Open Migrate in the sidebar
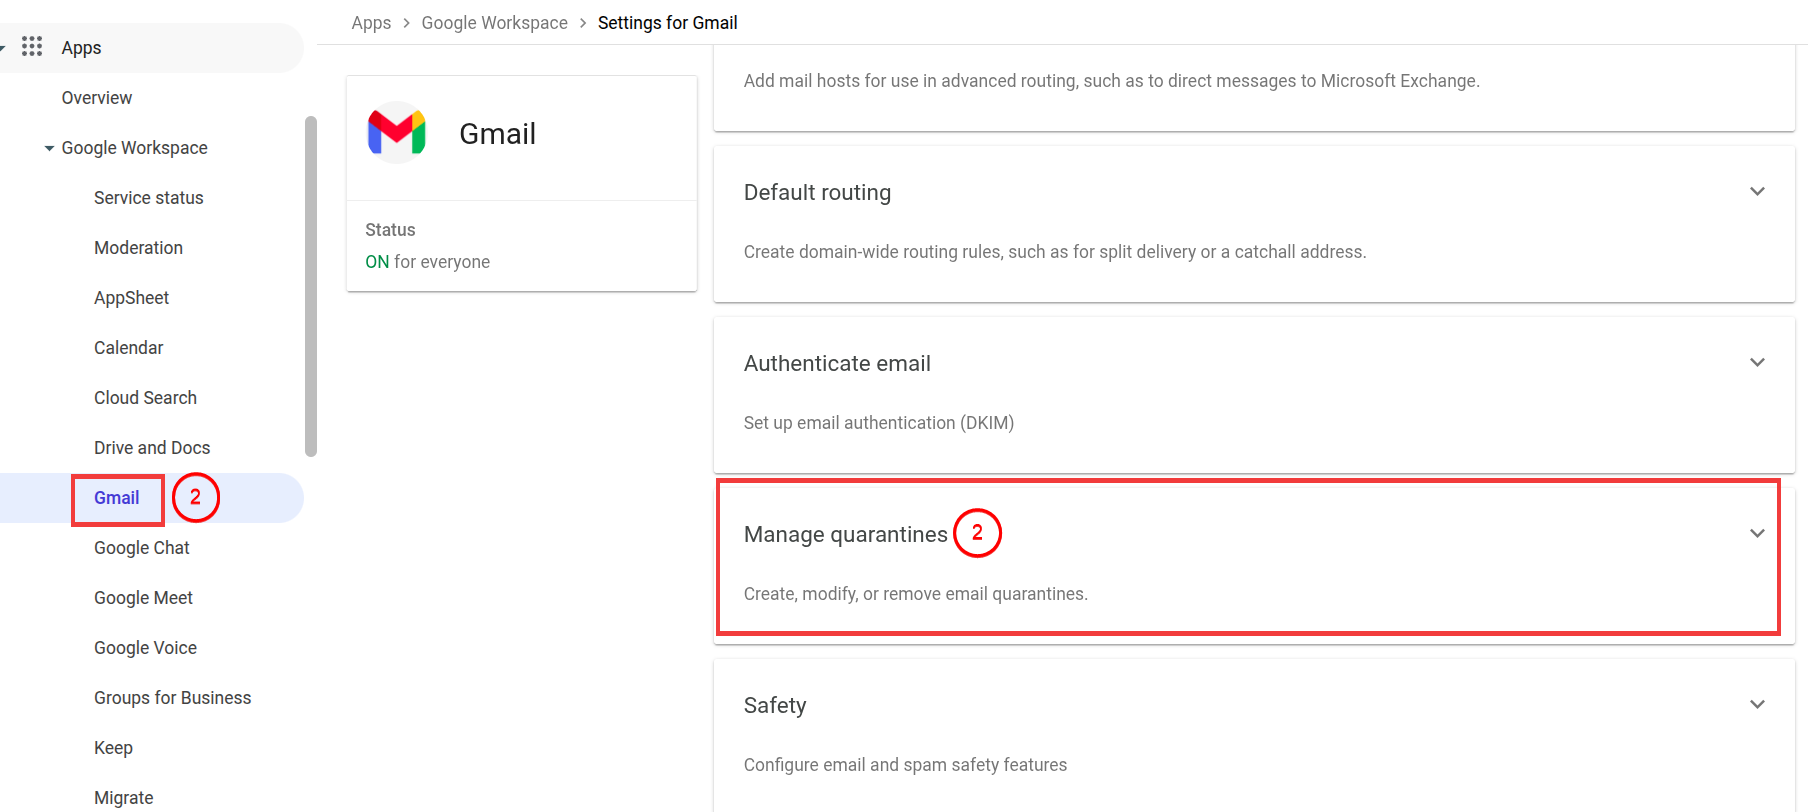The height and width of the screenshot is (812, 1808). point(123,798)
